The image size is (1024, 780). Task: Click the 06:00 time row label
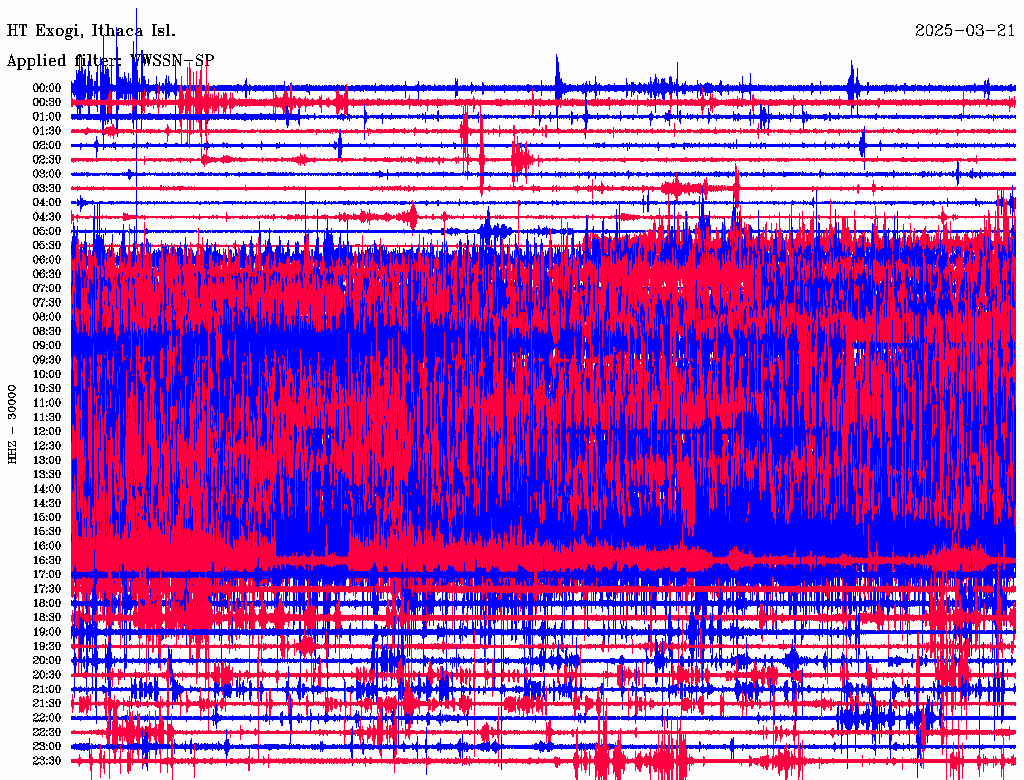[47, 260]
